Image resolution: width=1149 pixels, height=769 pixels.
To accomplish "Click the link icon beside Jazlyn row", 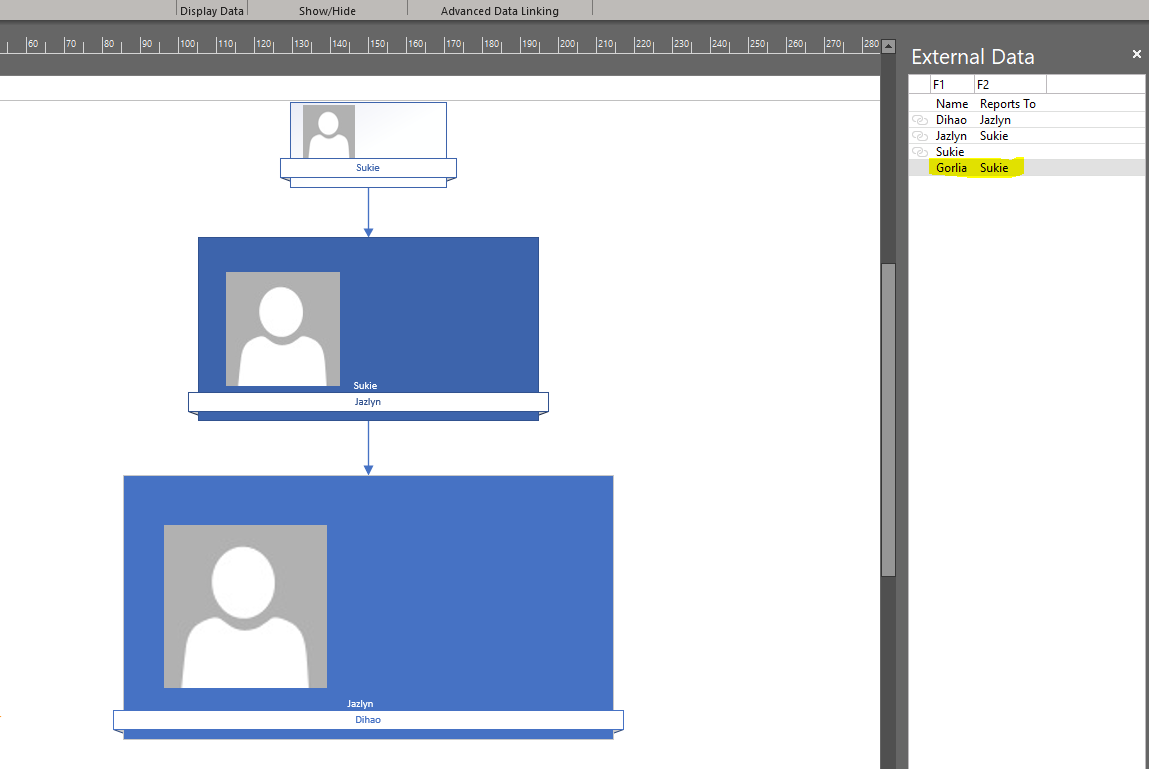I will 920,136.
